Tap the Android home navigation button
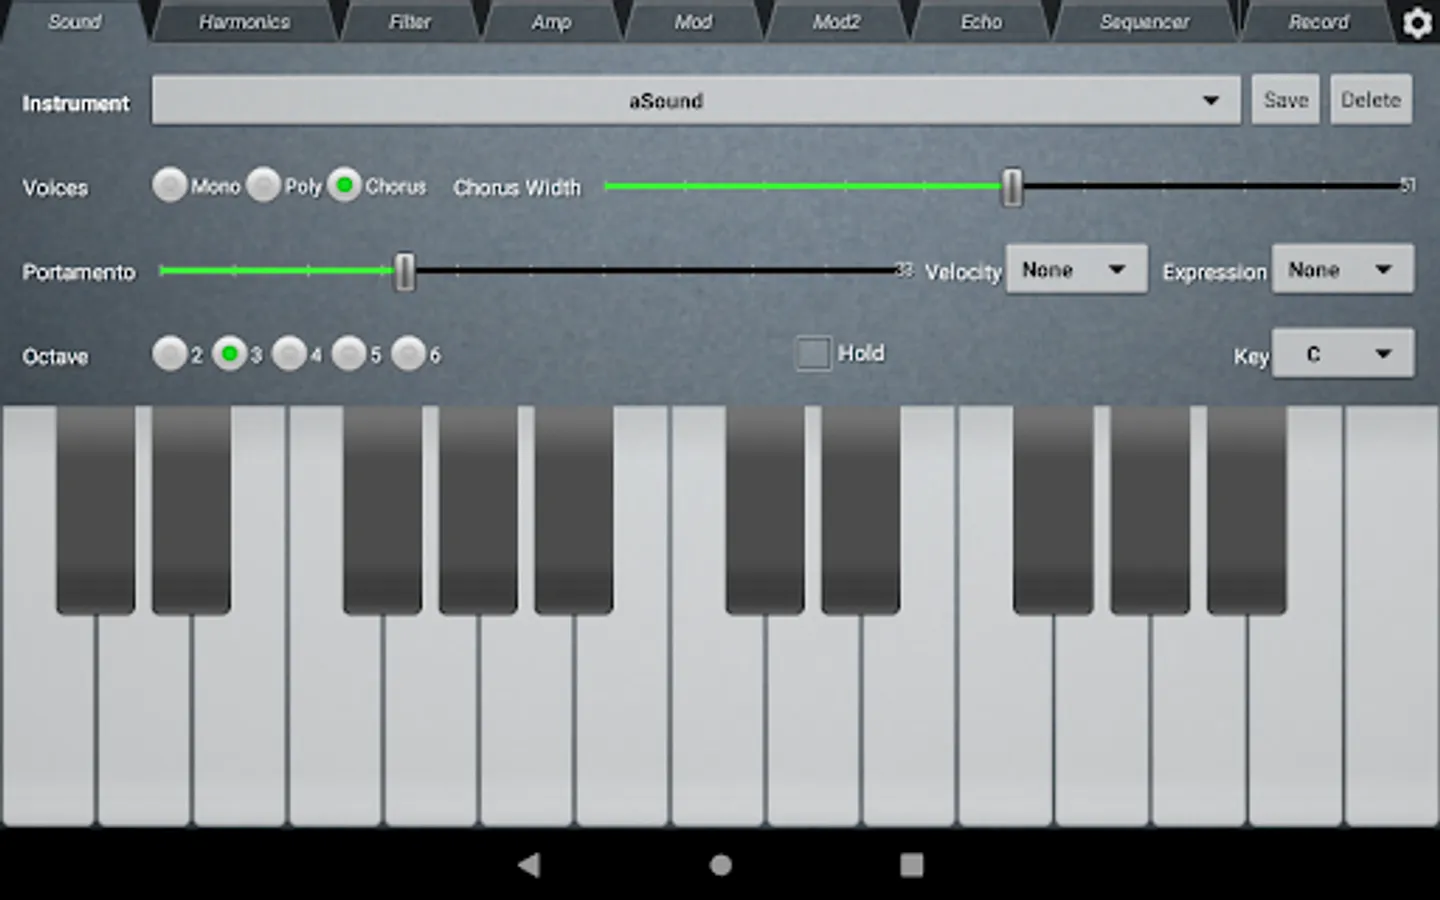The image size is (1440, 900). coord(720,865)
